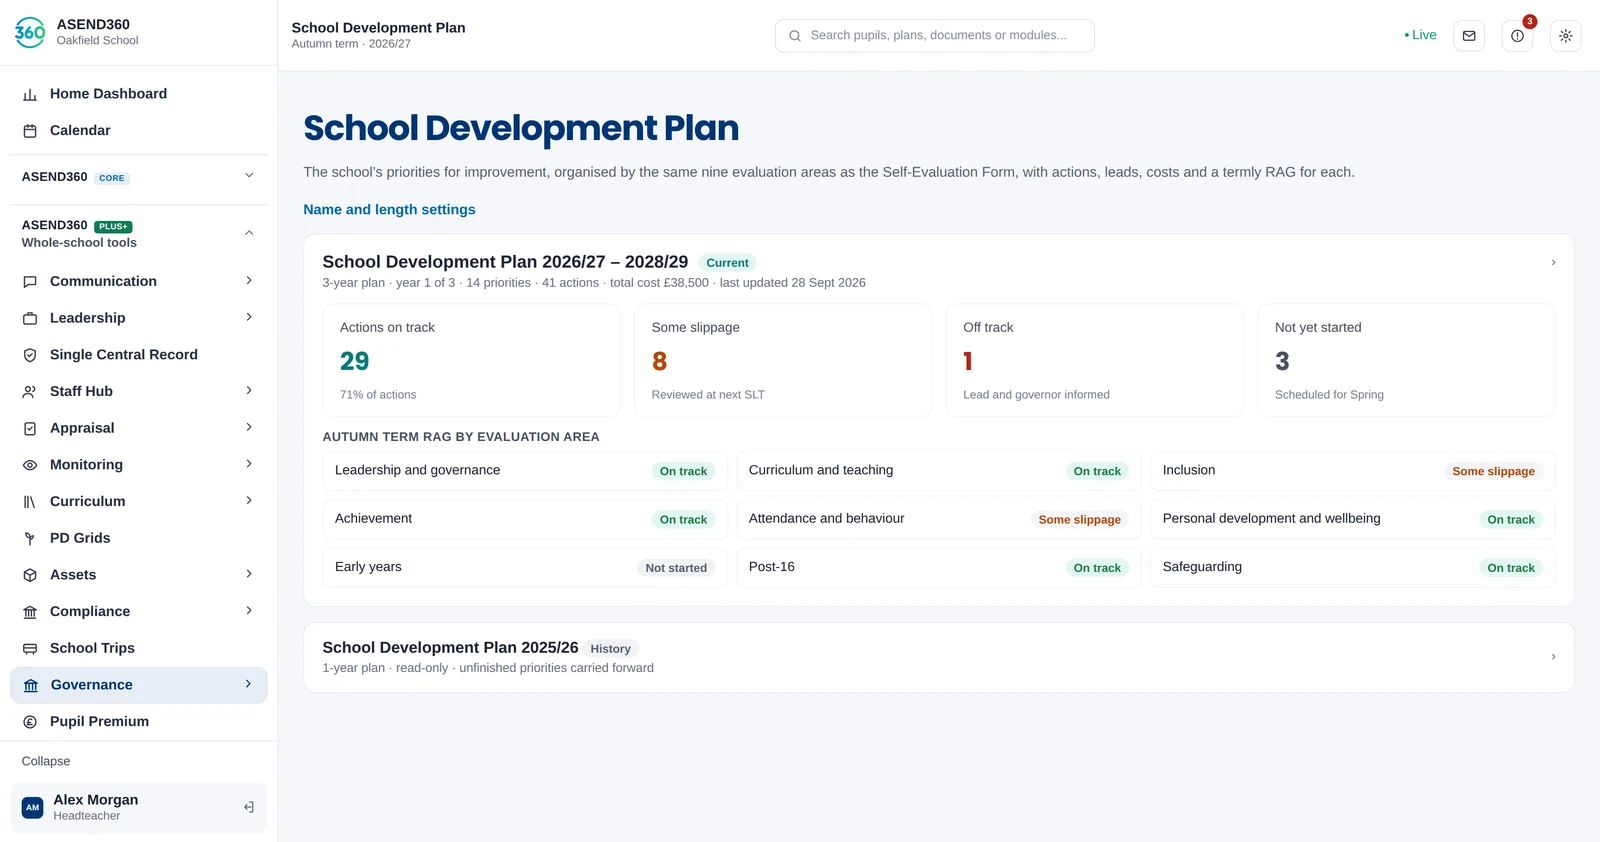Image resolution: width=1600 pixels, height=842 pixels.
Task: Open the Inclusion evaluation area row
Action: 1352,471
